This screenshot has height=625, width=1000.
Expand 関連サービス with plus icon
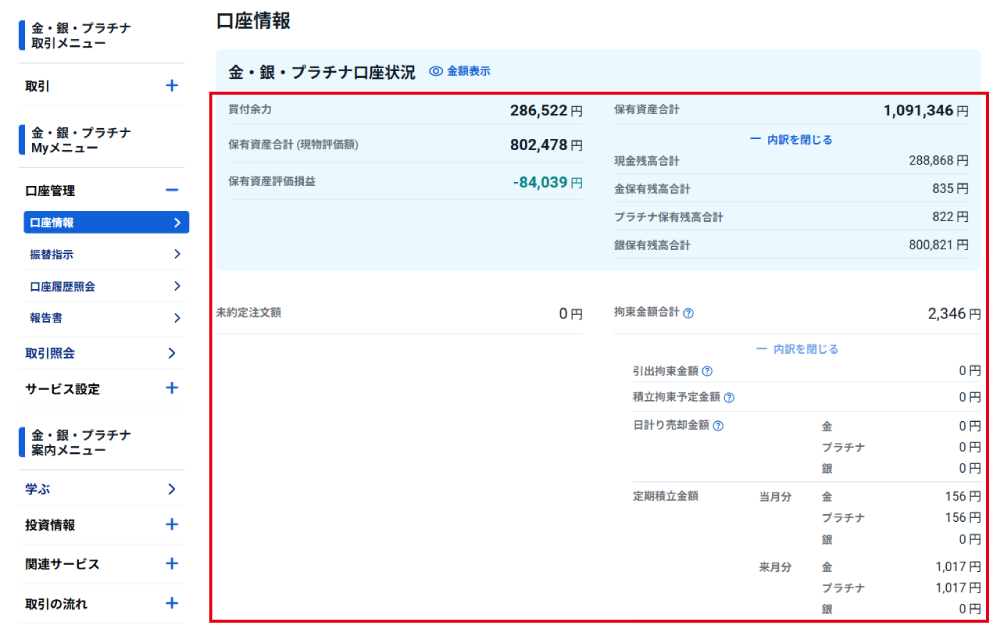(x=172, y=564)
